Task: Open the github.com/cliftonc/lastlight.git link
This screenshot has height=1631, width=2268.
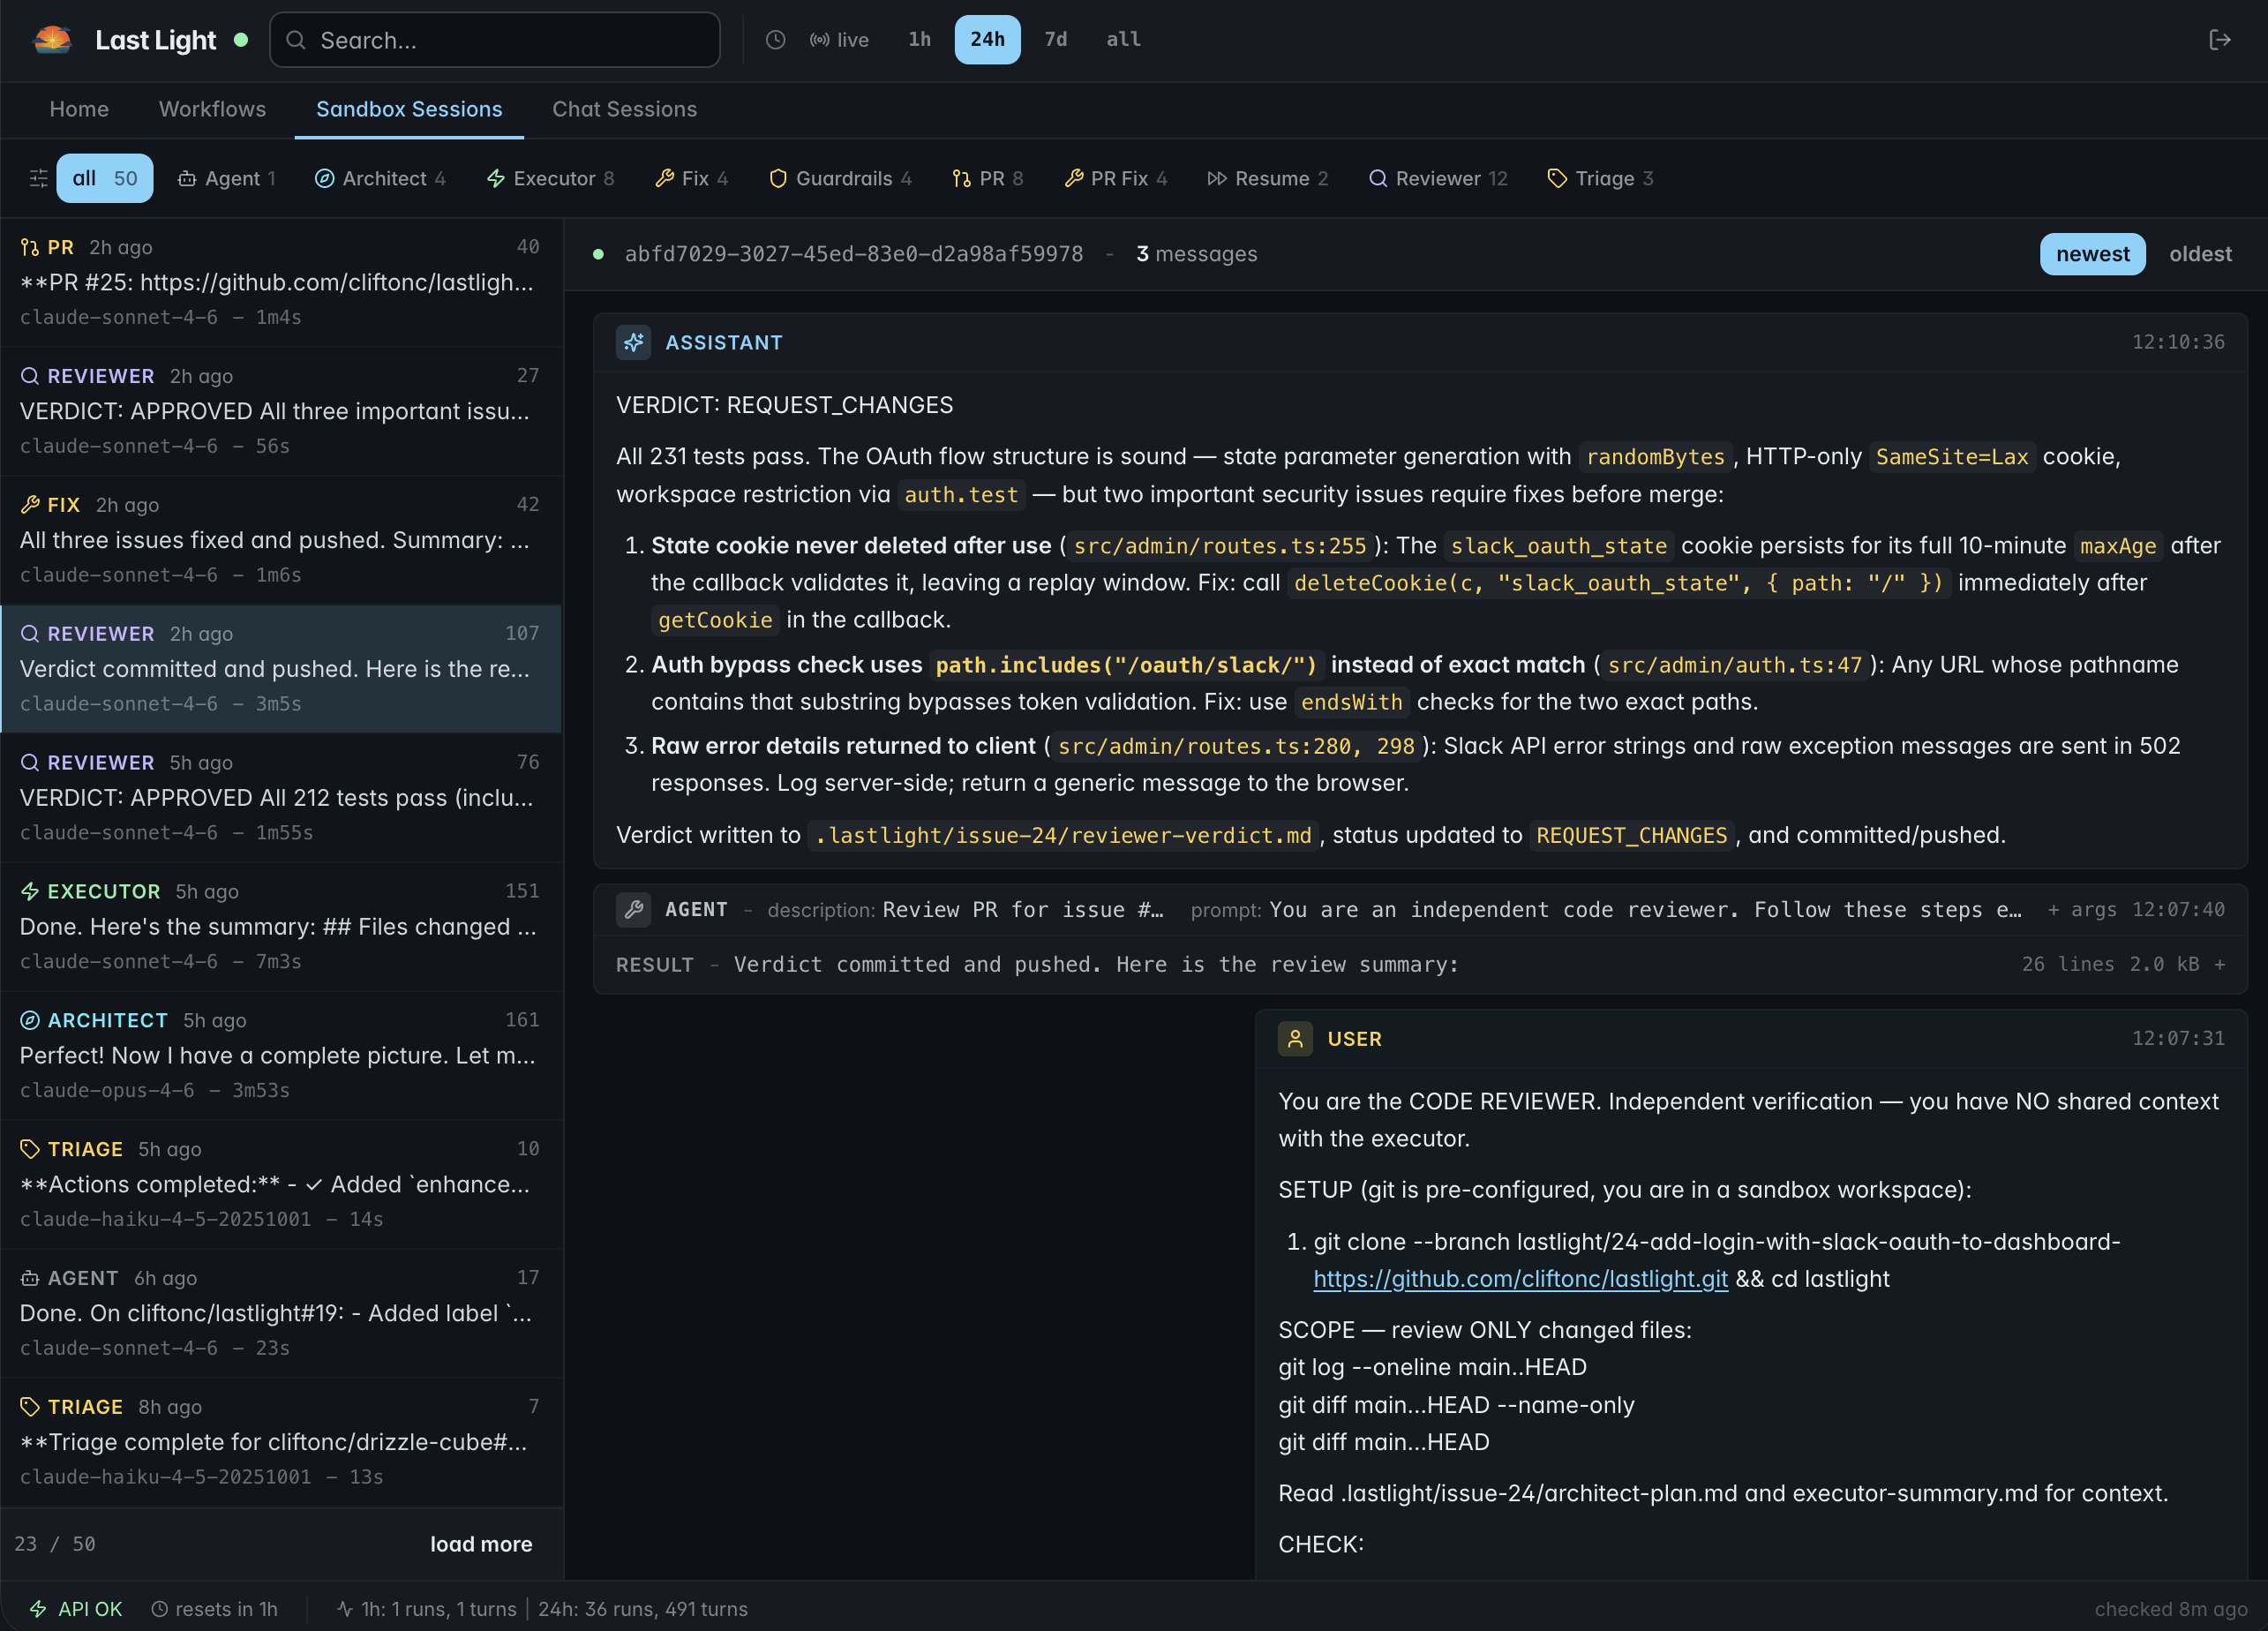Action: (1520, 1279)
